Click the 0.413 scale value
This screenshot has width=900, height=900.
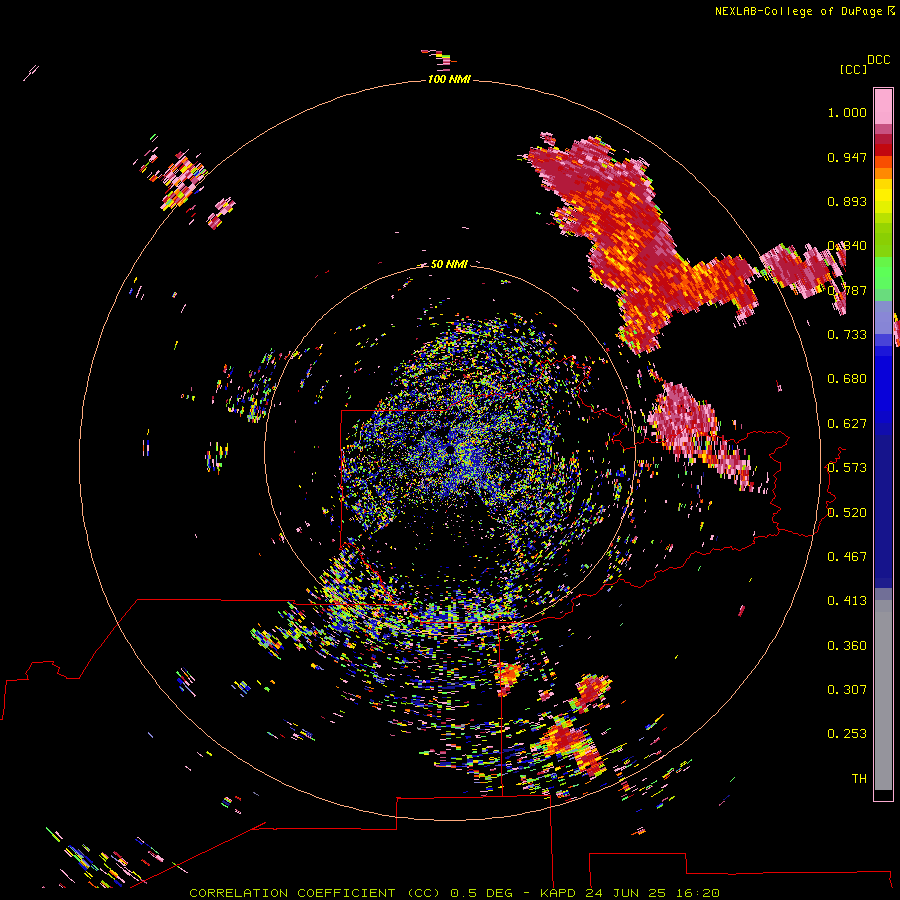coord(847,601)
